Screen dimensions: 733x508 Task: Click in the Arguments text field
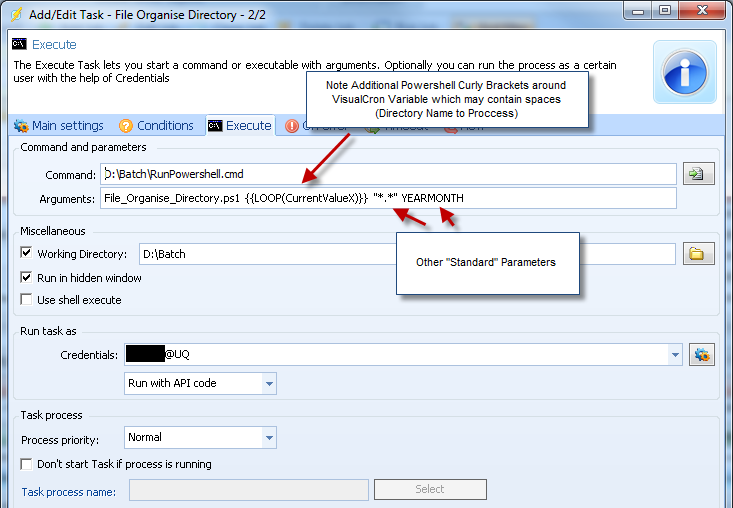[388, 198]
